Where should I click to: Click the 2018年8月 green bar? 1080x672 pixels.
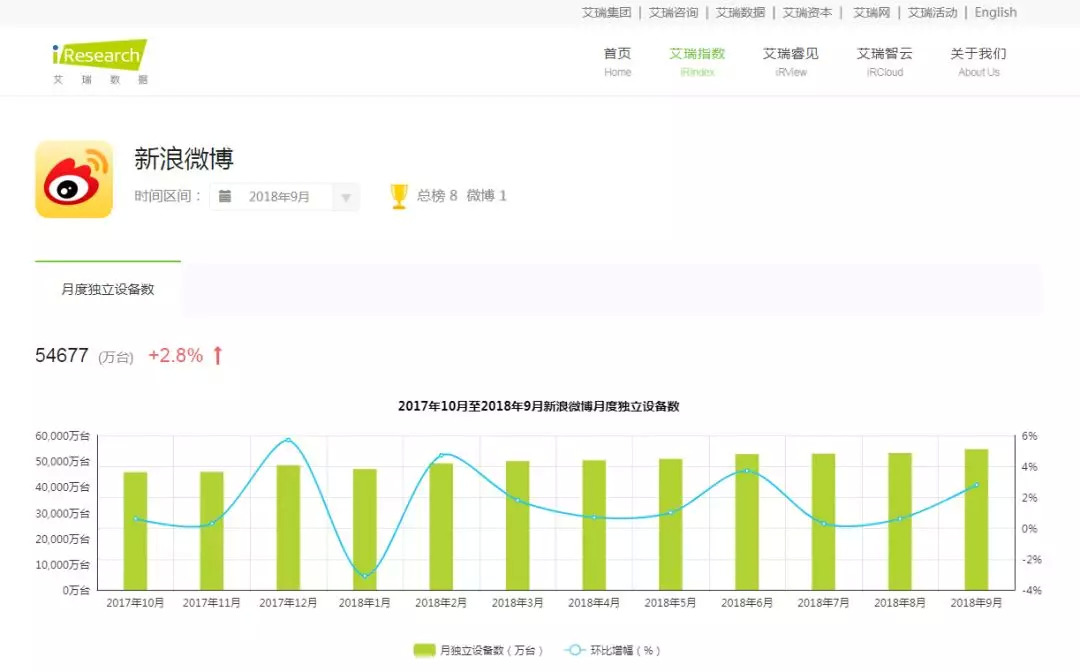coord(900,521)
